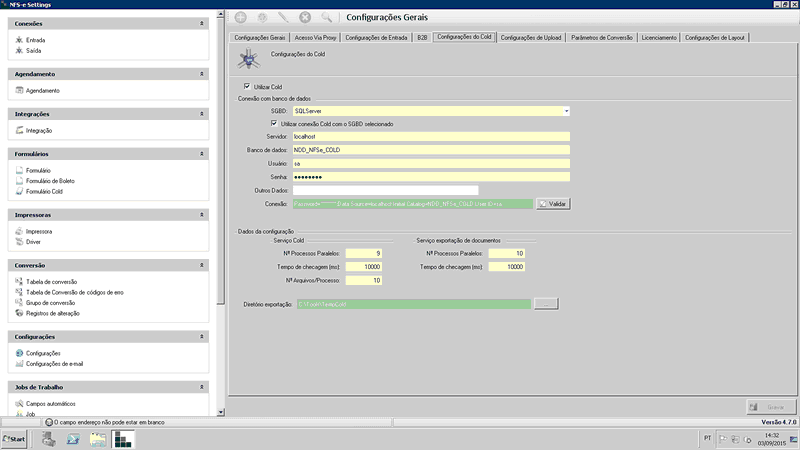The image size is (800, 450).
Task: Open Impressora in the Impressoras section
Action: tap(38, 231)
